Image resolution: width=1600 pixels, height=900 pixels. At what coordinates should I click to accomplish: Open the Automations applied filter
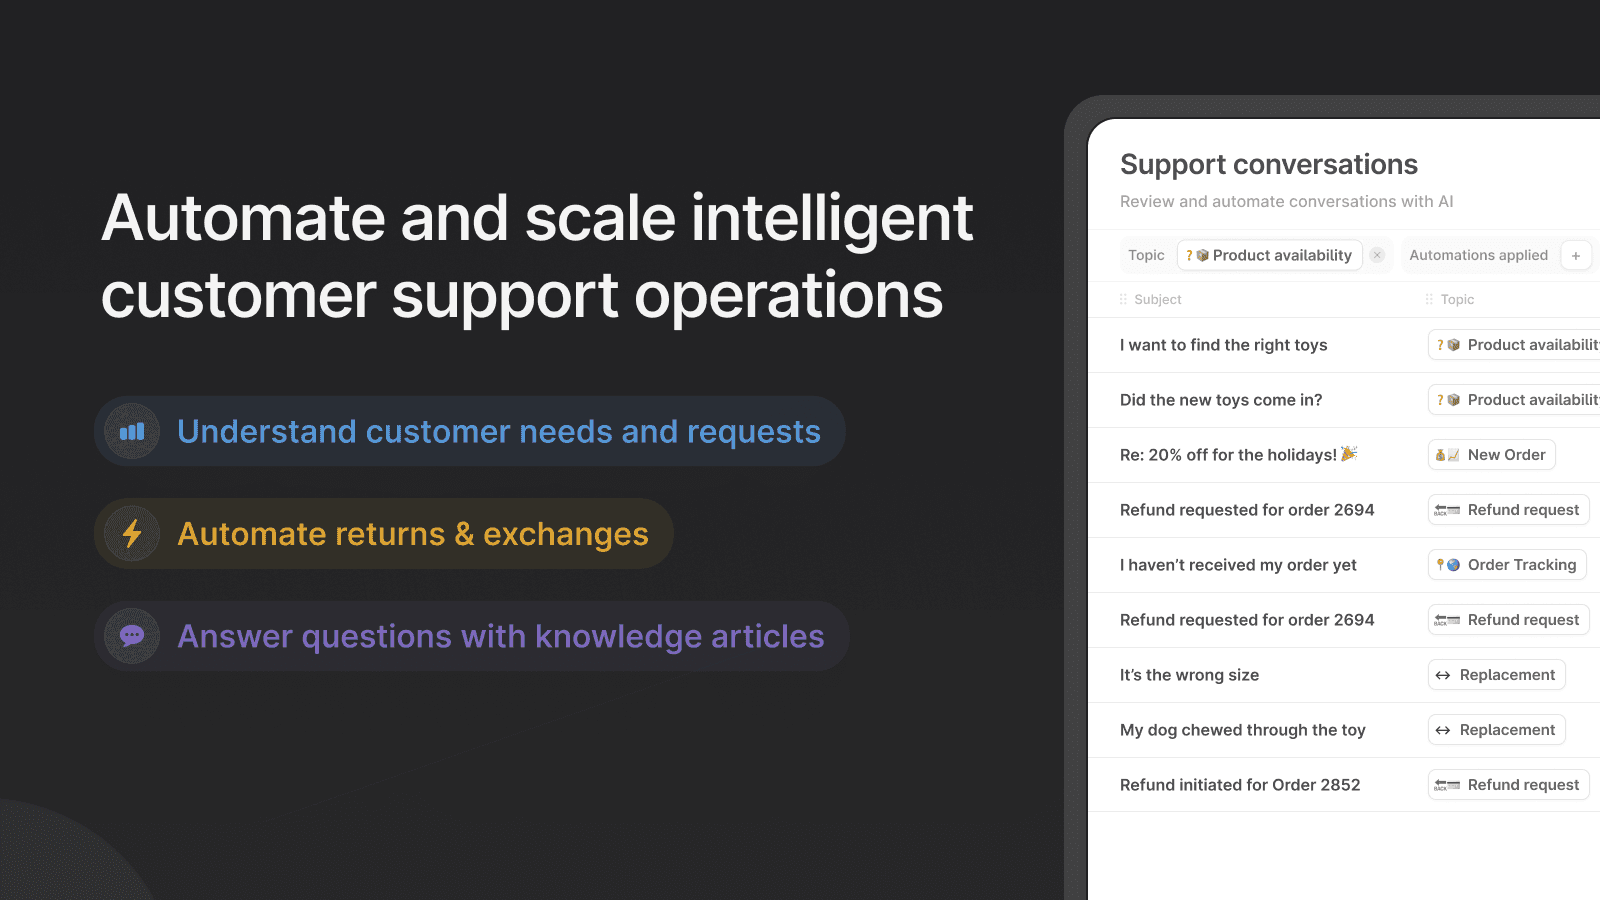[x=1479, y=255]
